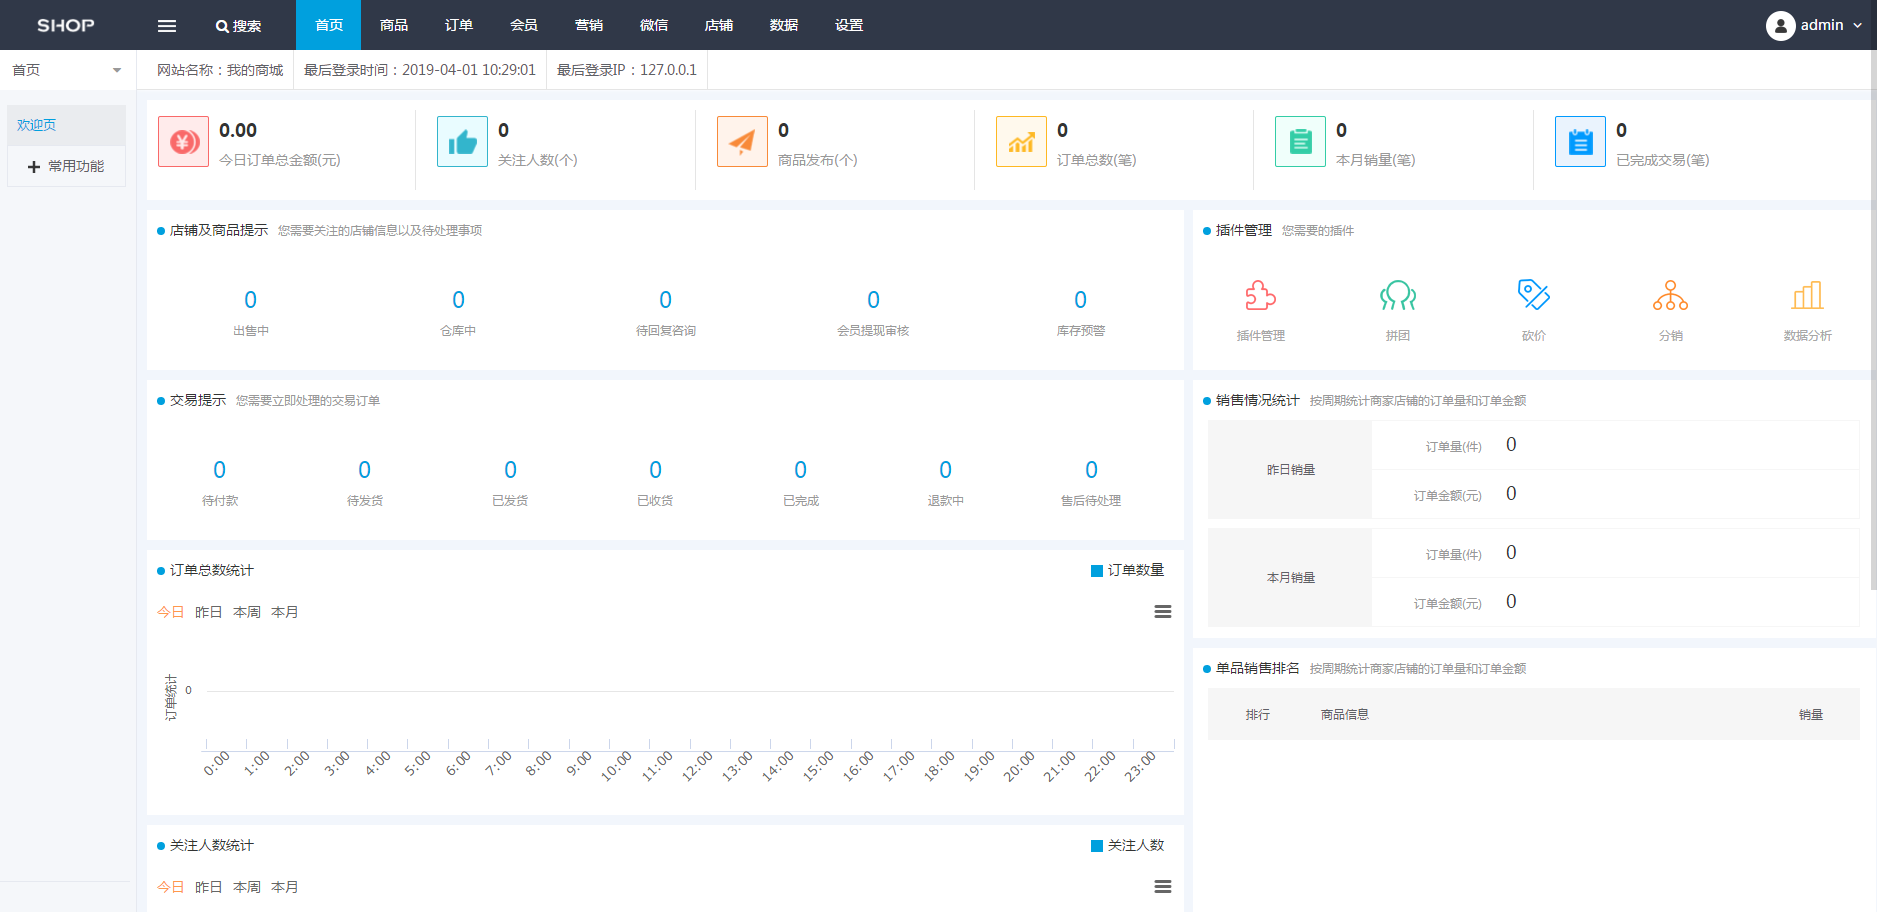Select the 首页 top navigation tab
The image size is (1877, 912).
pyautogui.click(x=329, y=25)
